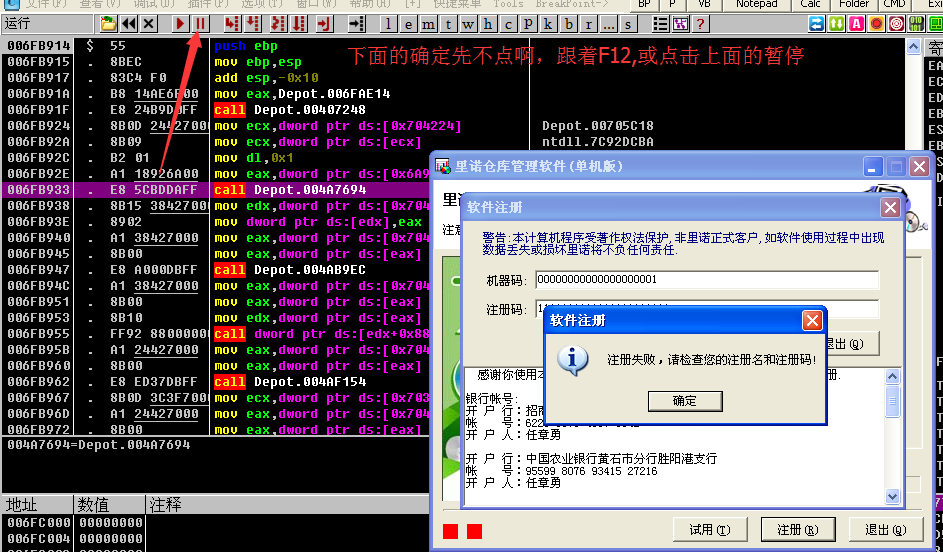Show Windows with 'w' button
Image resolution: width=943 pixels, height=552 pixels.
tap(468, 24)
